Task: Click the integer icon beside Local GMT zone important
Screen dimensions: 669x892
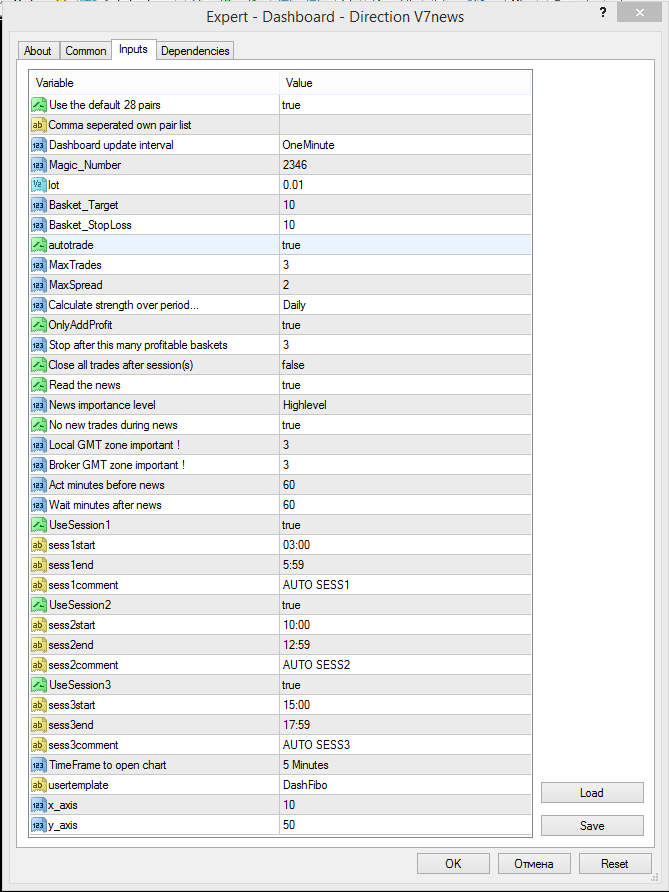Action: [x=39, y=445]
